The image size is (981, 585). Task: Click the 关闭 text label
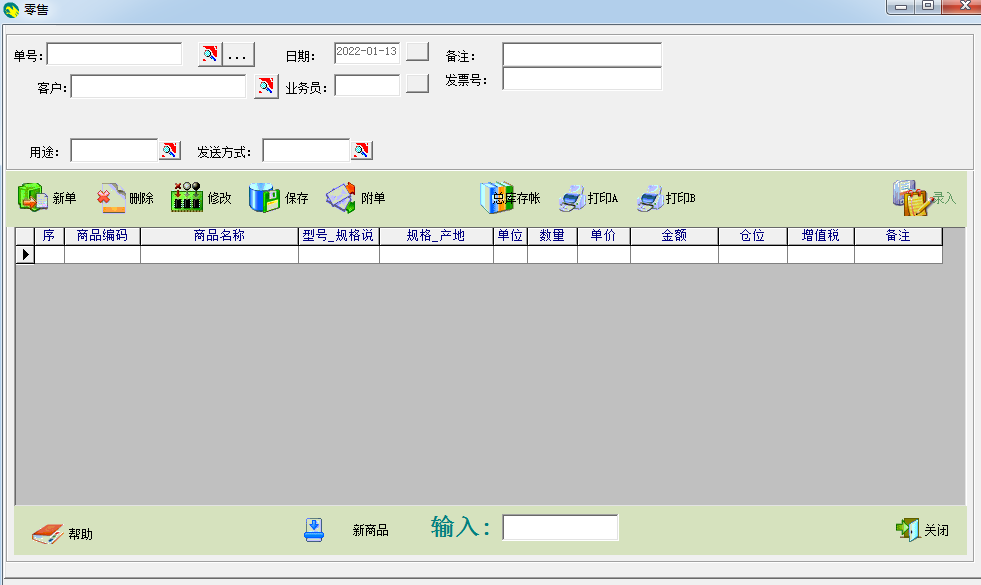[x=937, y=531]
